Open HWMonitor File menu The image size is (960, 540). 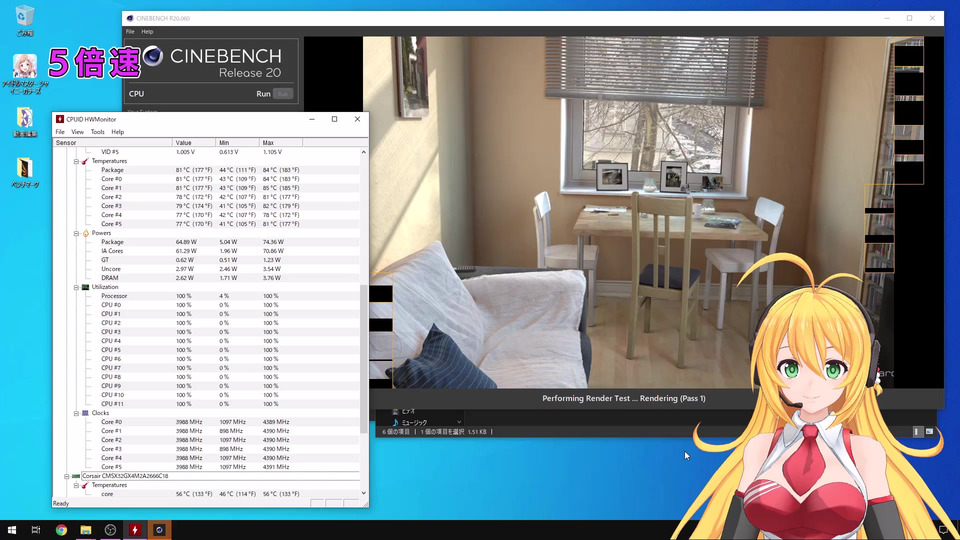[x=60, y=132]
